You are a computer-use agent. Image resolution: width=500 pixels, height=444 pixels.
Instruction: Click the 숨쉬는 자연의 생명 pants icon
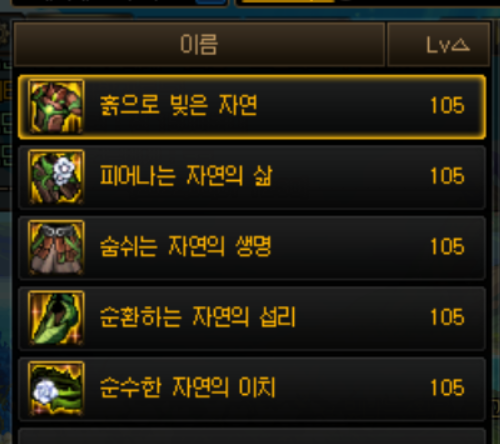click(56, 247)
